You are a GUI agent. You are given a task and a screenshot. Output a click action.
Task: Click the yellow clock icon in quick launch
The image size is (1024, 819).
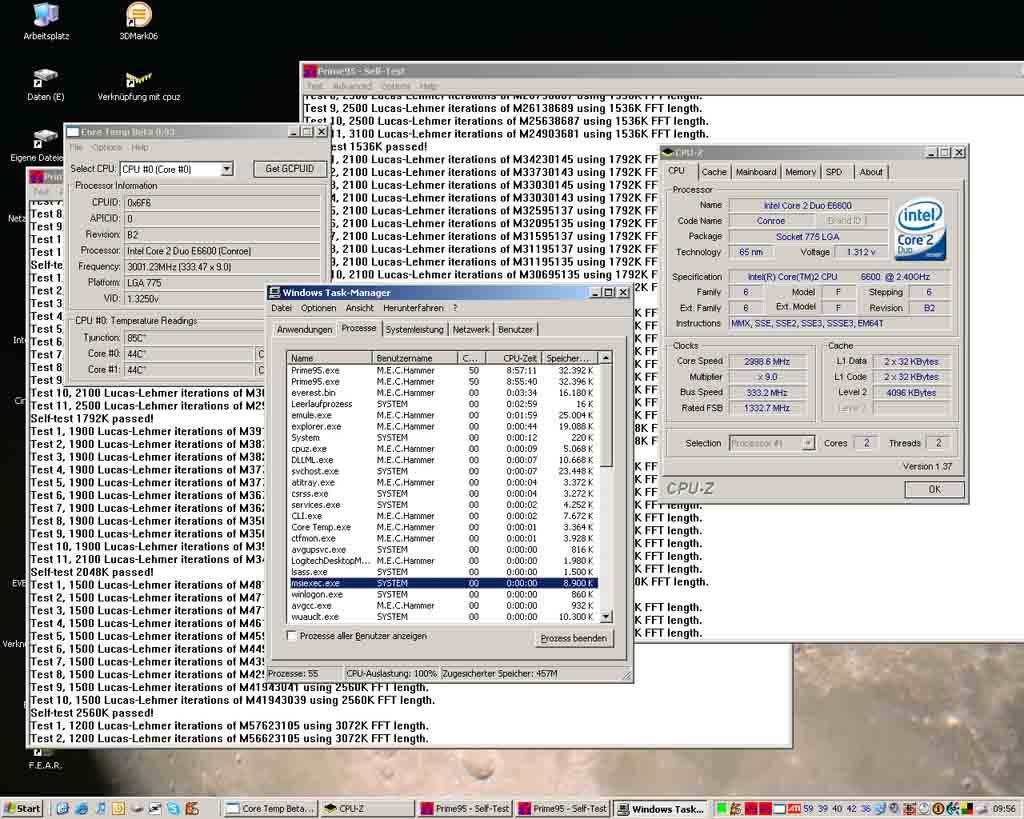click(118, 809)
